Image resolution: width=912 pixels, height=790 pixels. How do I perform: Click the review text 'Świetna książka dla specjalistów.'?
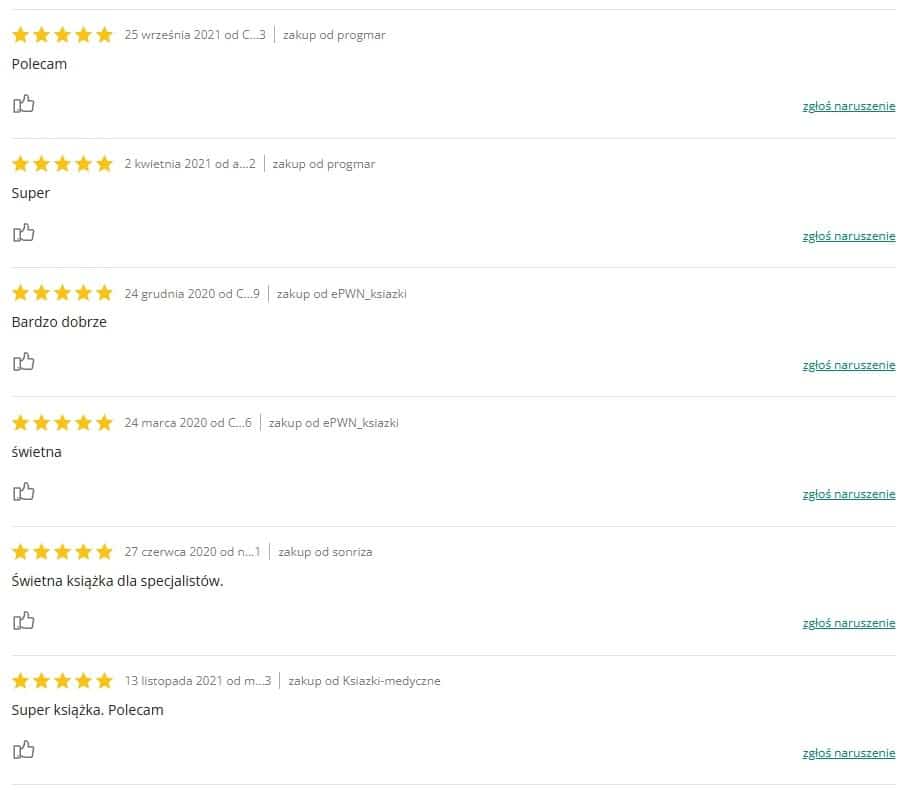click(117, 581)
